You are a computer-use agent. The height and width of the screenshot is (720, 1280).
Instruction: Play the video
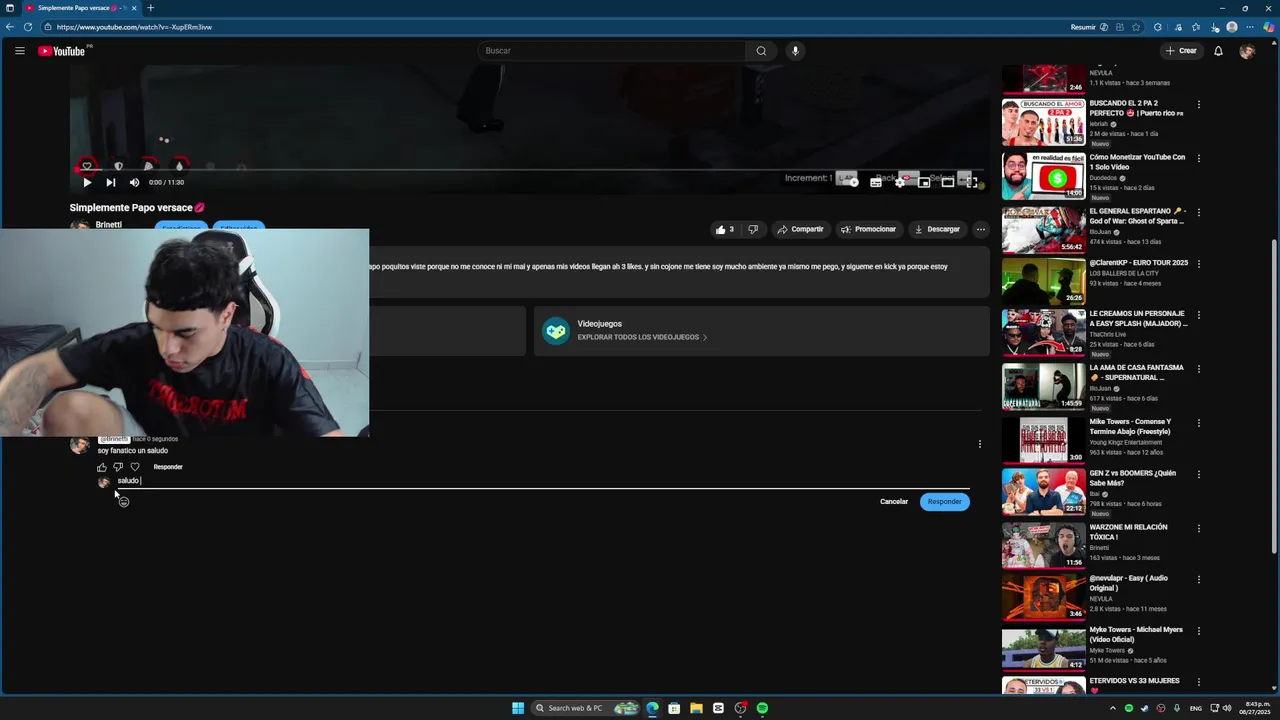point(87,182)
